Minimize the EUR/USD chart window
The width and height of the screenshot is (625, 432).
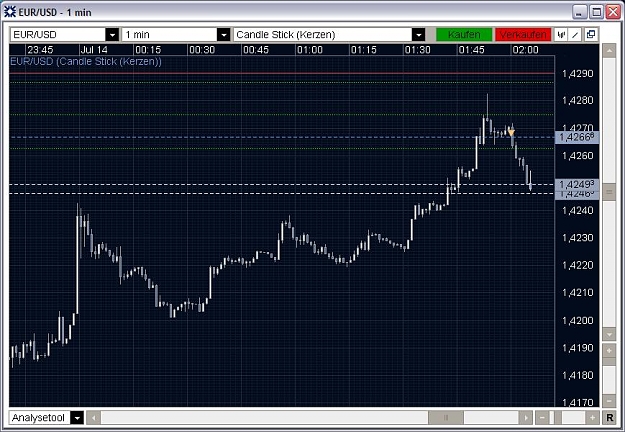click(x=580, y=12)
